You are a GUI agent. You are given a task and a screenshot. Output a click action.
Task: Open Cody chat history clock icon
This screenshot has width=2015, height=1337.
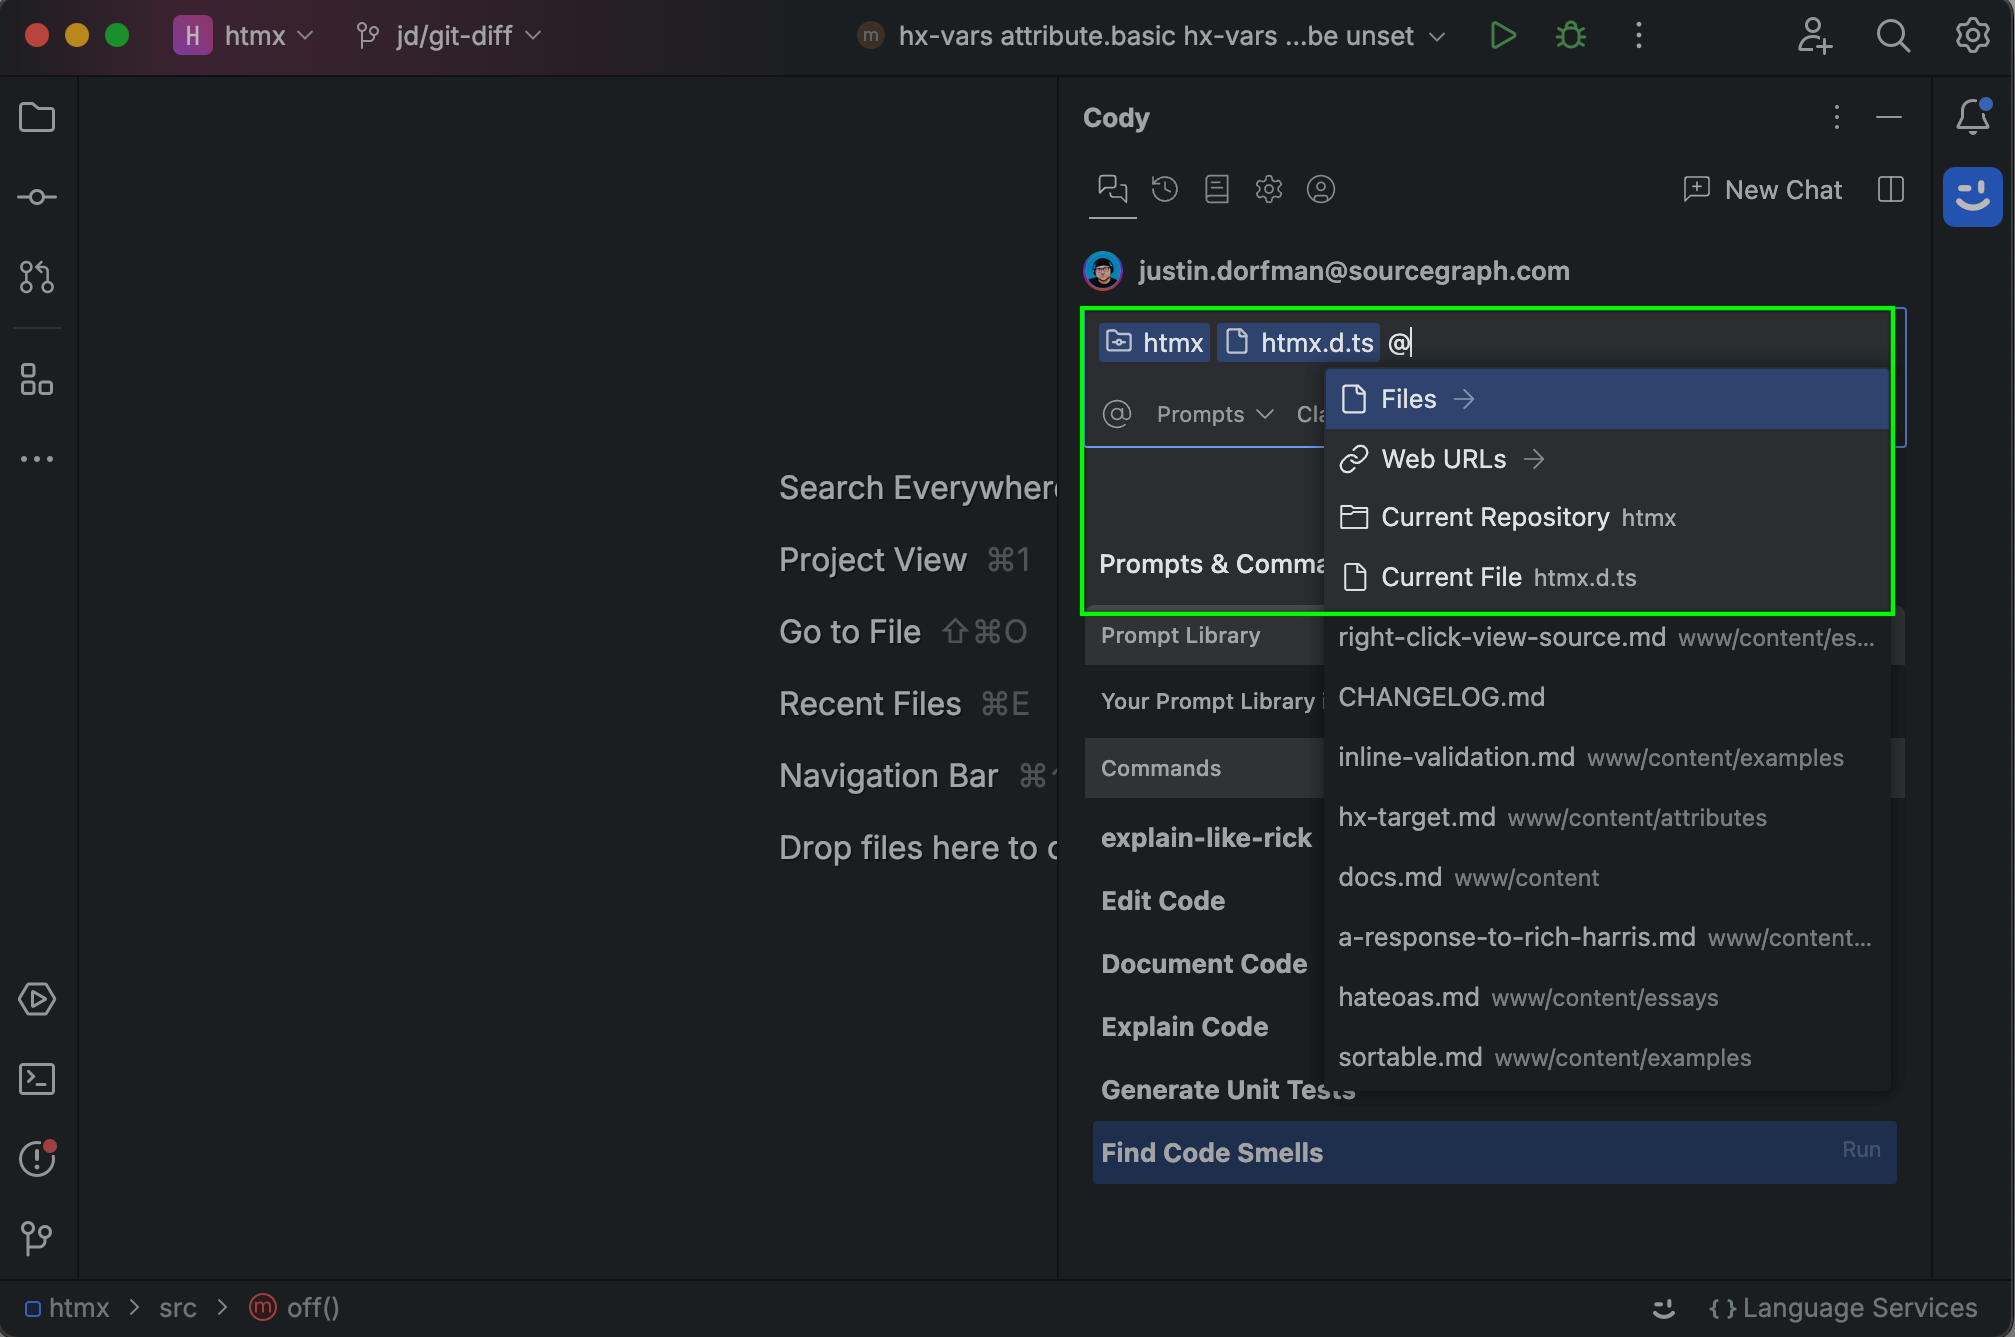[1164, 189]
